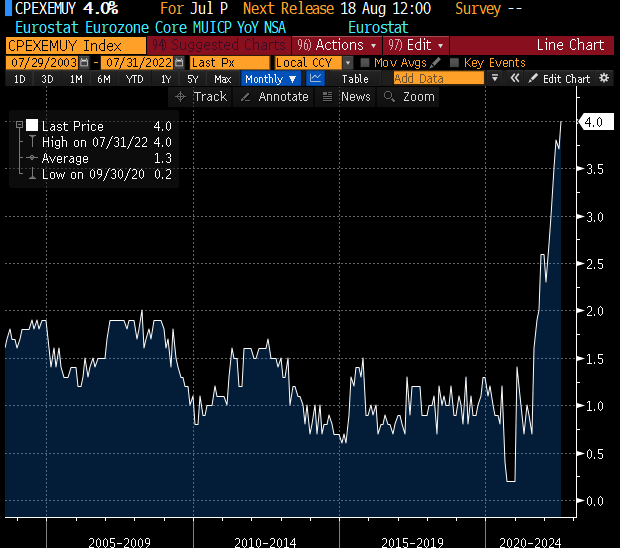The image size is (620, 548).
Task: Select the Max range tab
Action: (x=223, y=79)
